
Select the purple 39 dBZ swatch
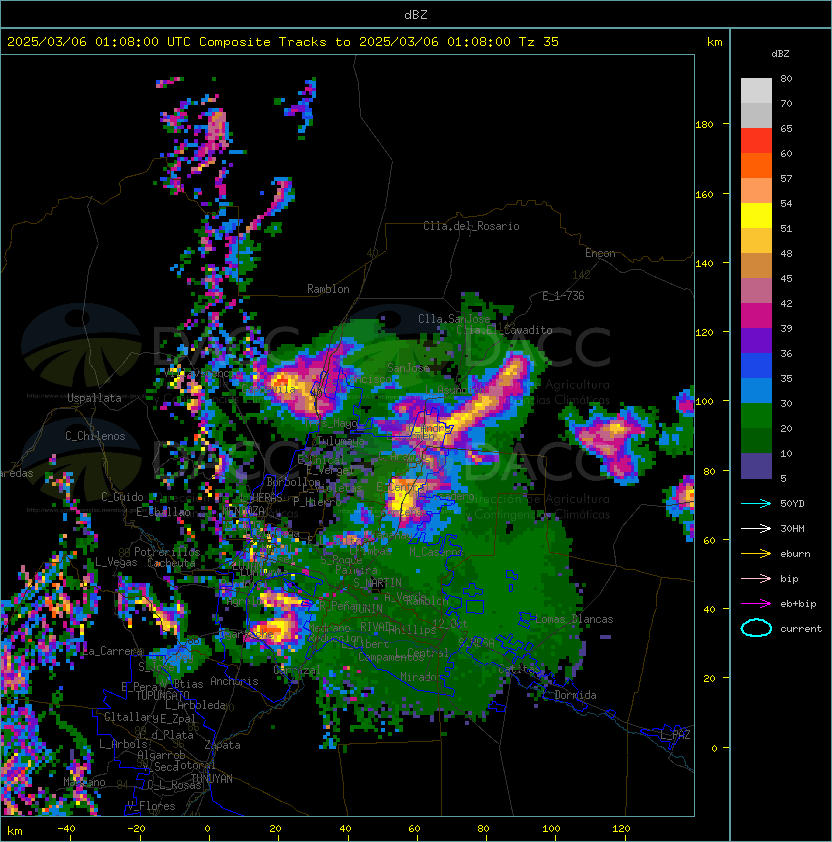[756, 340]
